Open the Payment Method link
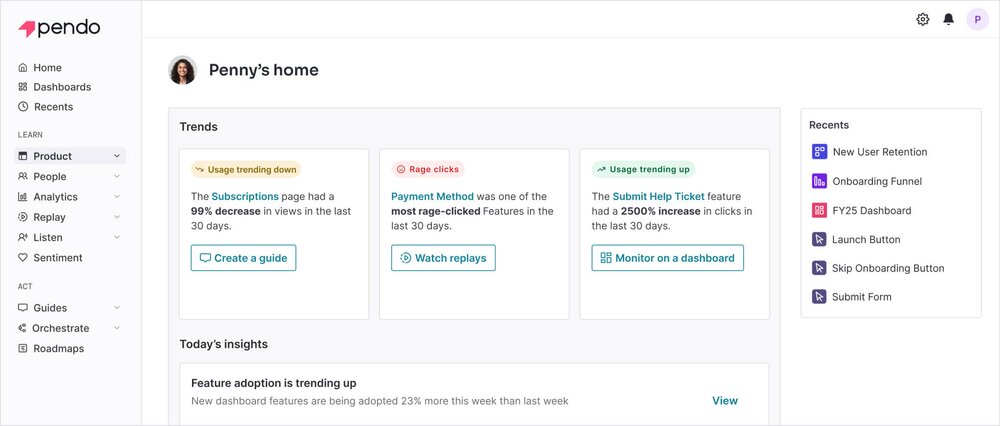This screenshot has width=1000, height=426. coord(432,196)
